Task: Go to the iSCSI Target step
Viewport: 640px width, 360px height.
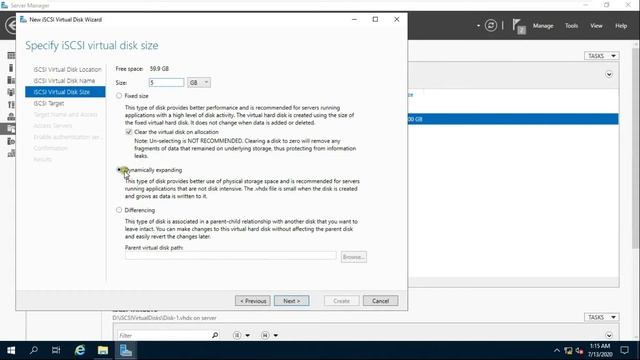Action: click(x=49, y=103)
